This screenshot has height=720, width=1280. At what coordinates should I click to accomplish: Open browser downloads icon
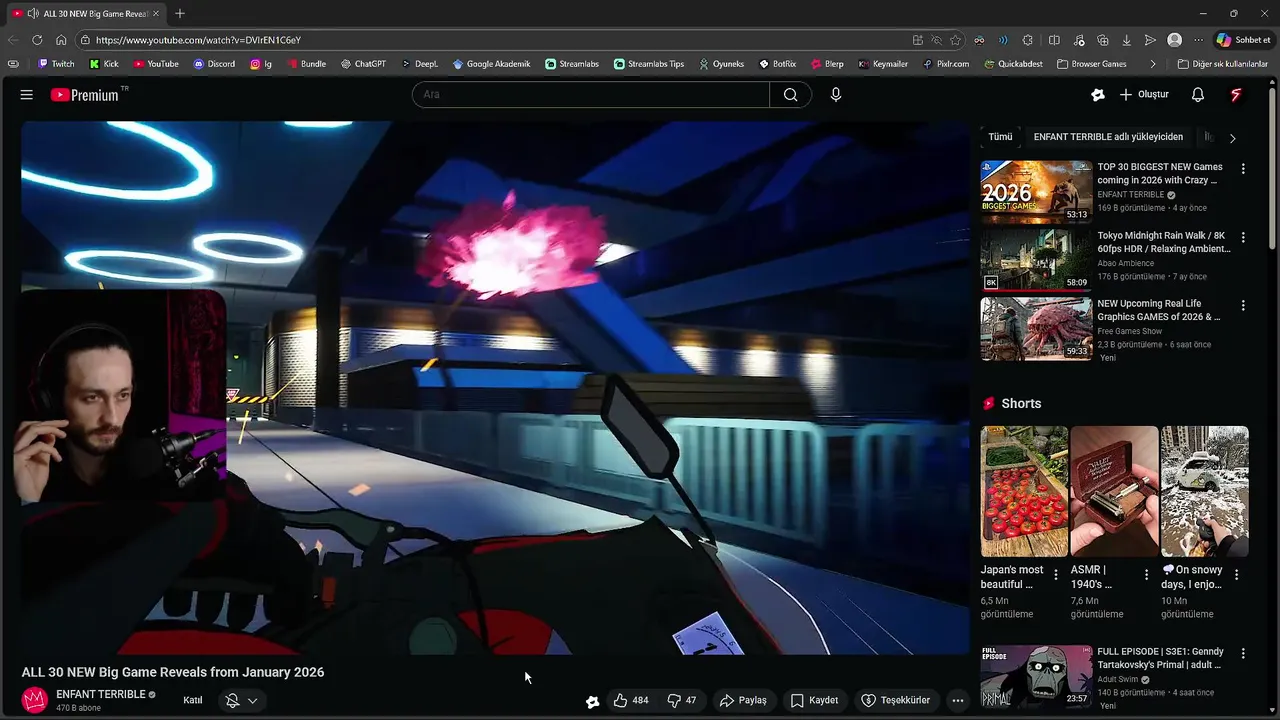coord(1126,40)
